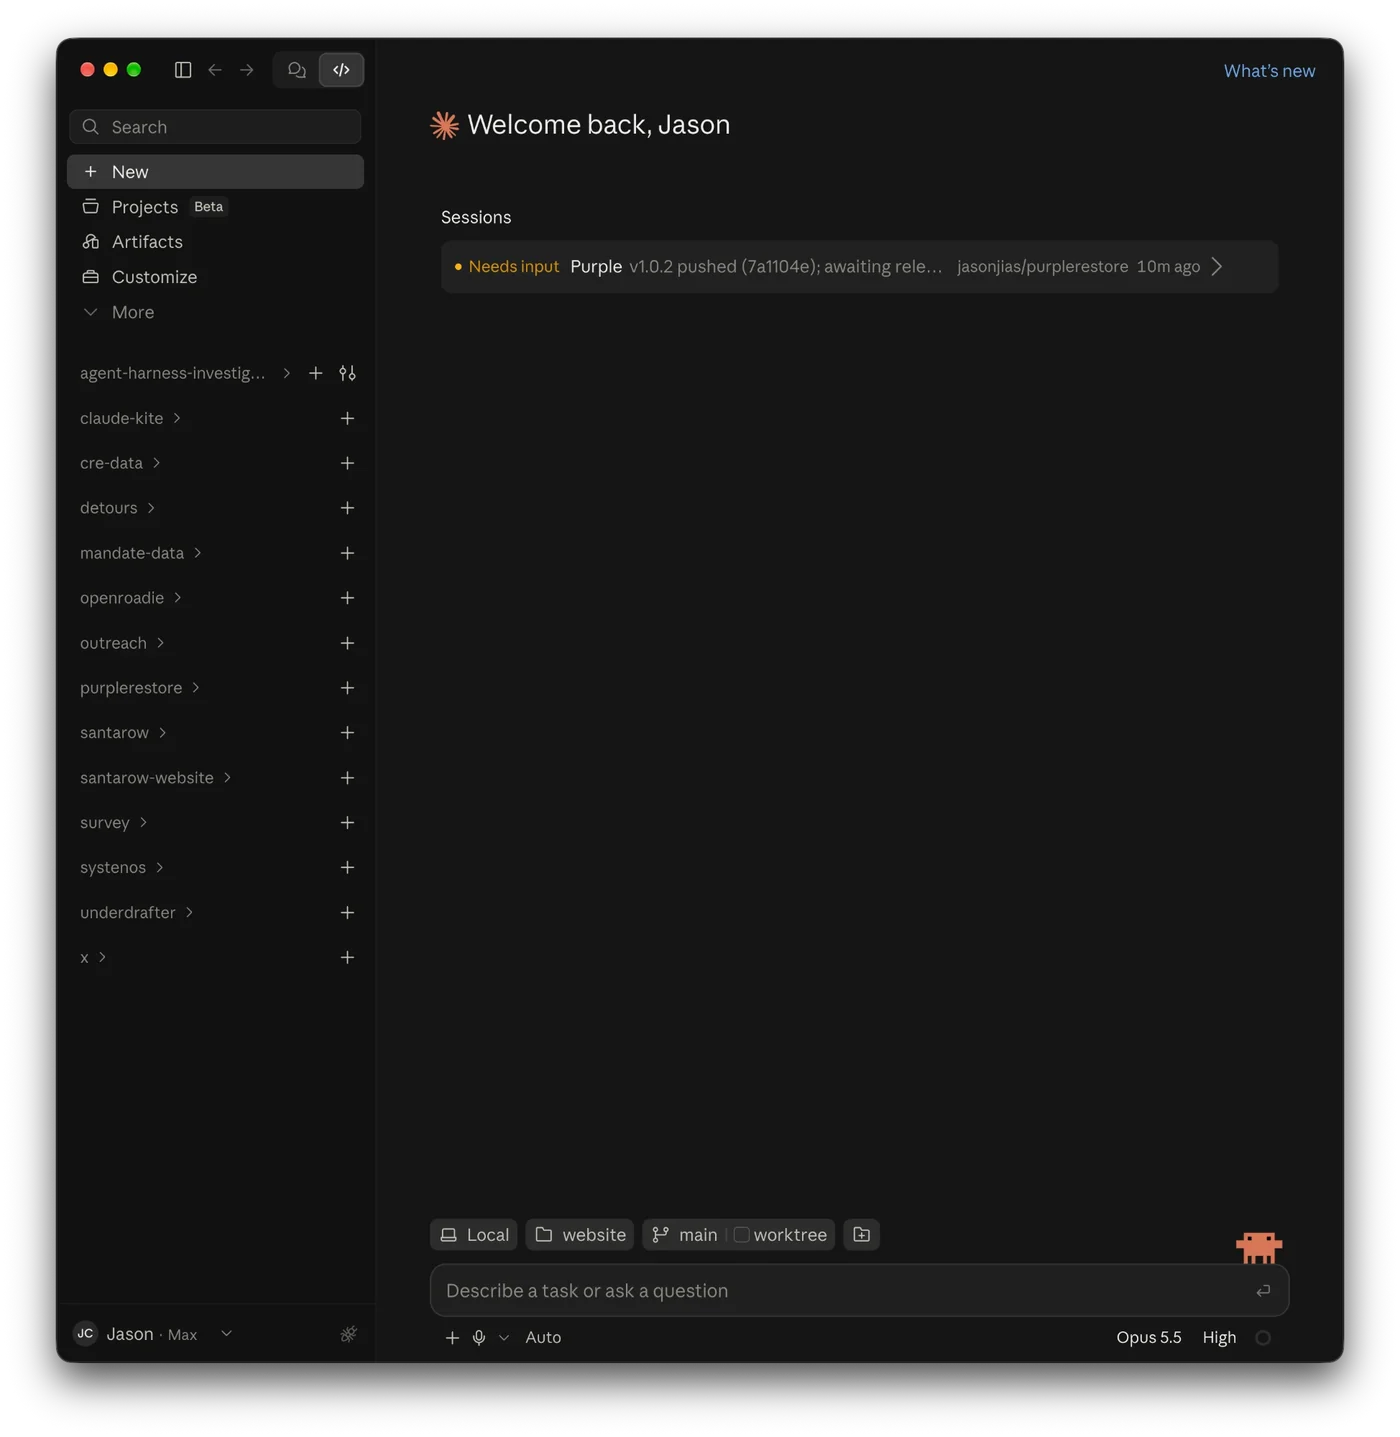Click the plus icon beside underdrafter
This screenshot has height=1437, width=1400.
347,913
